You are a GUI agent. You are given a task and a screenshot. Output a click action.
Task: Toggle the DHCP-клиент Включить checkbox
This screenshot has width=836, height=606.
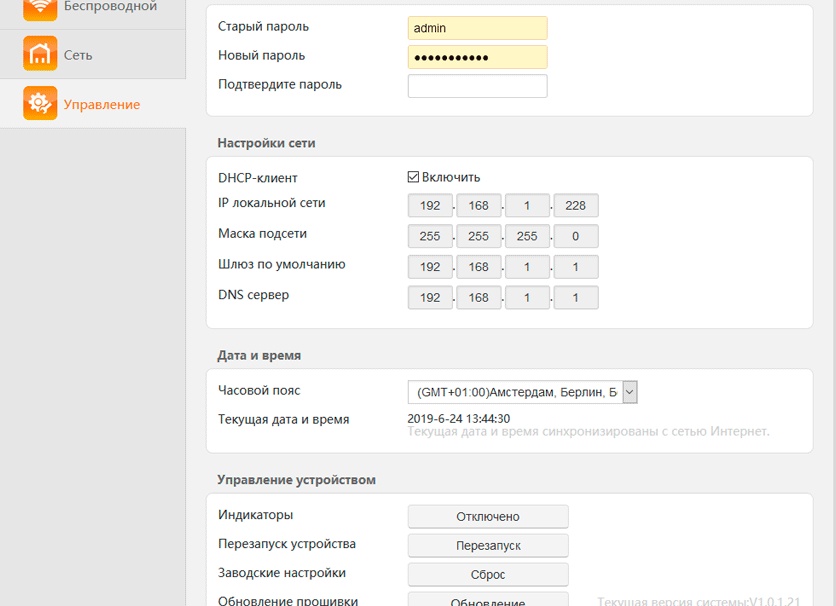click(x=413, y=177)
